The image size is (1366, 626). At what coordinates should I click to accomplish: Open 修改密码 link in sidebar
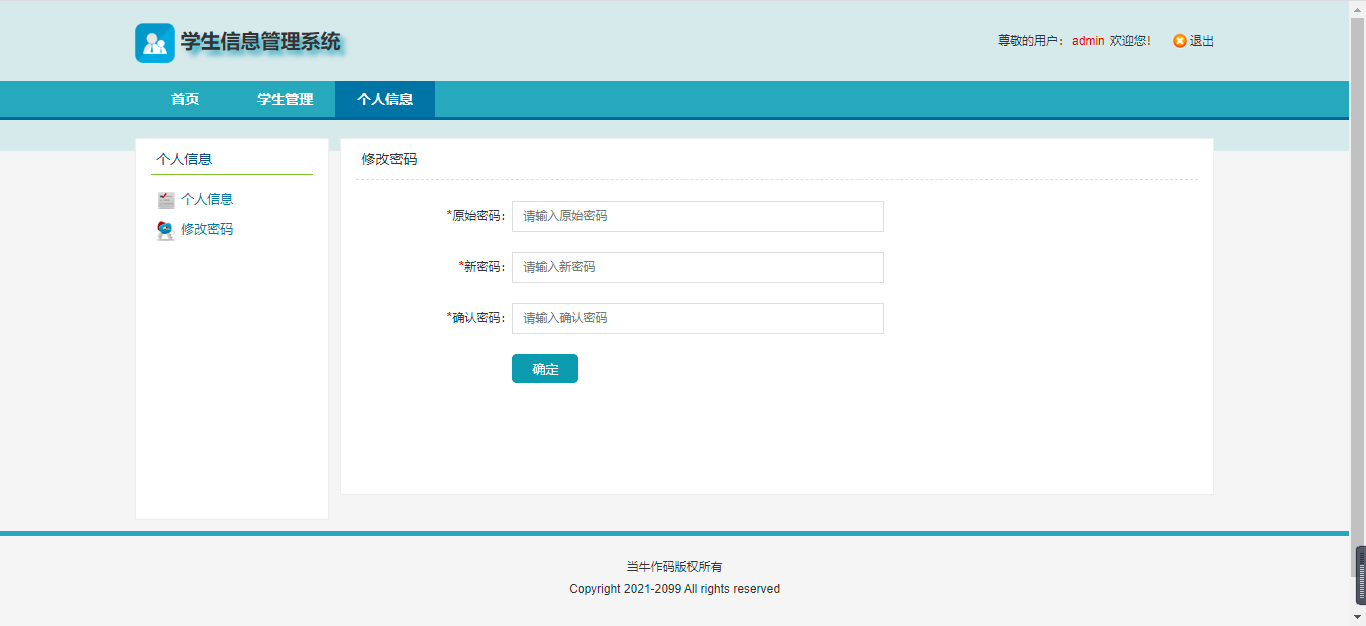207,229
